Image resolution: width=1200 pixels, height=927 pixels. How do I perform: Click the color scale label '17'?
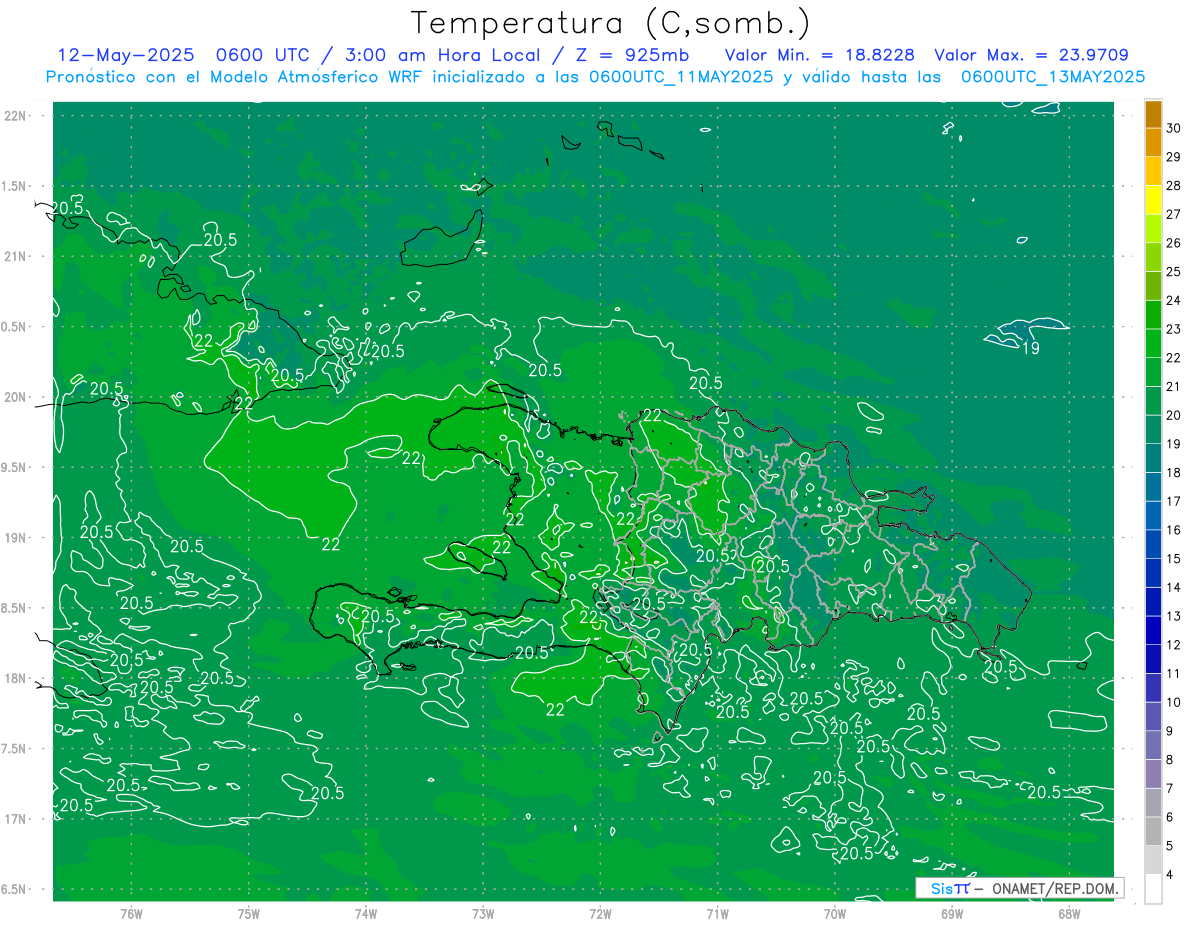(x=1174, y=501)
